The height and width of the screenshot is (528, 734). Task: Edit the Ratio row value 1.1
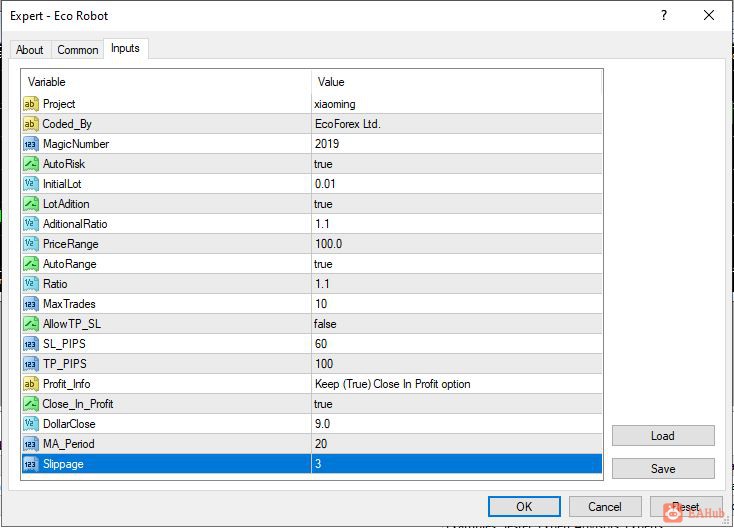[x=322, y=284]
